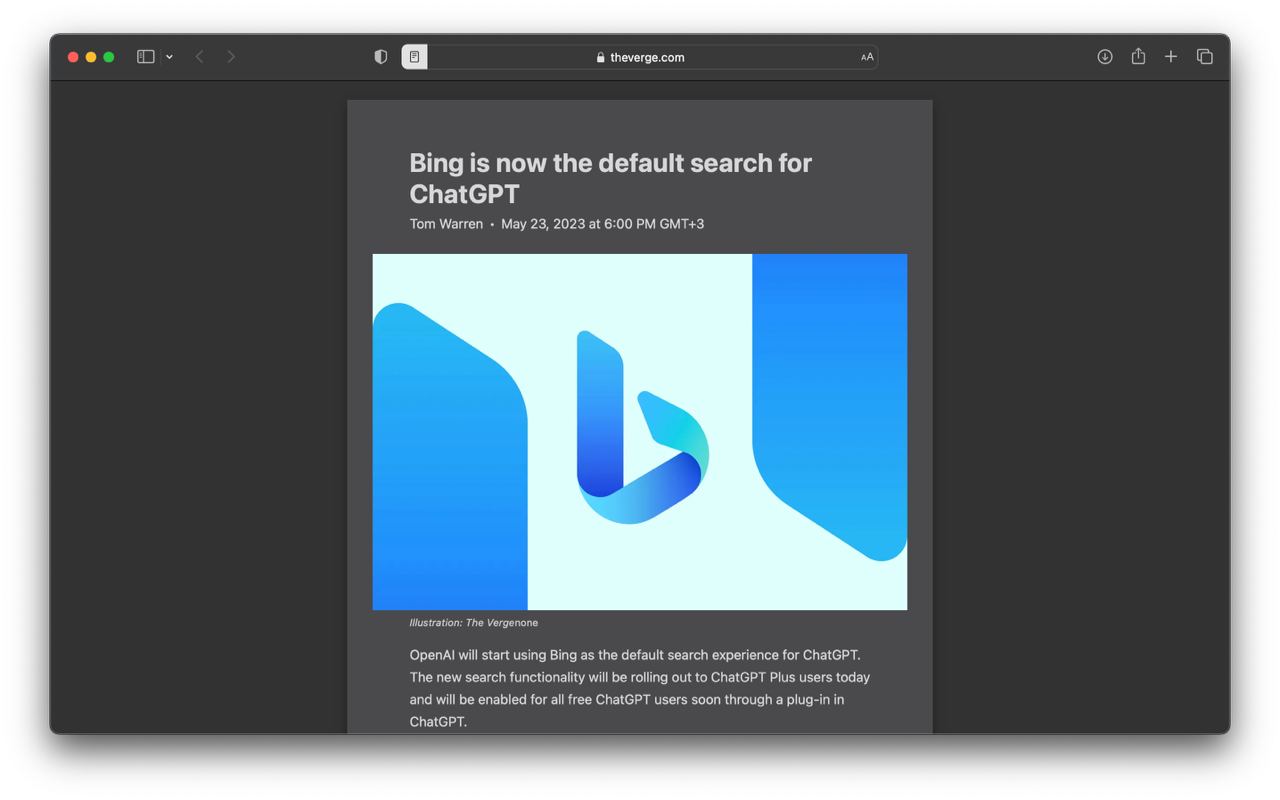This screenshot has height=800, width=1280.
Task: Click the lock icon in address bar
Action: click(x=600, y=58)
